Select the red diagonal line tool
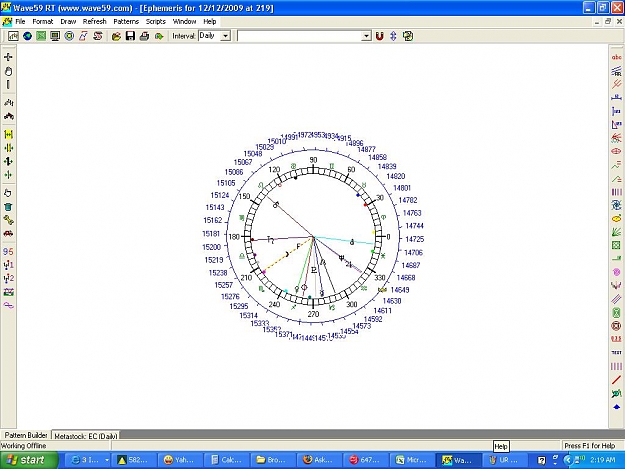625x469 pixels. [616, 380]
